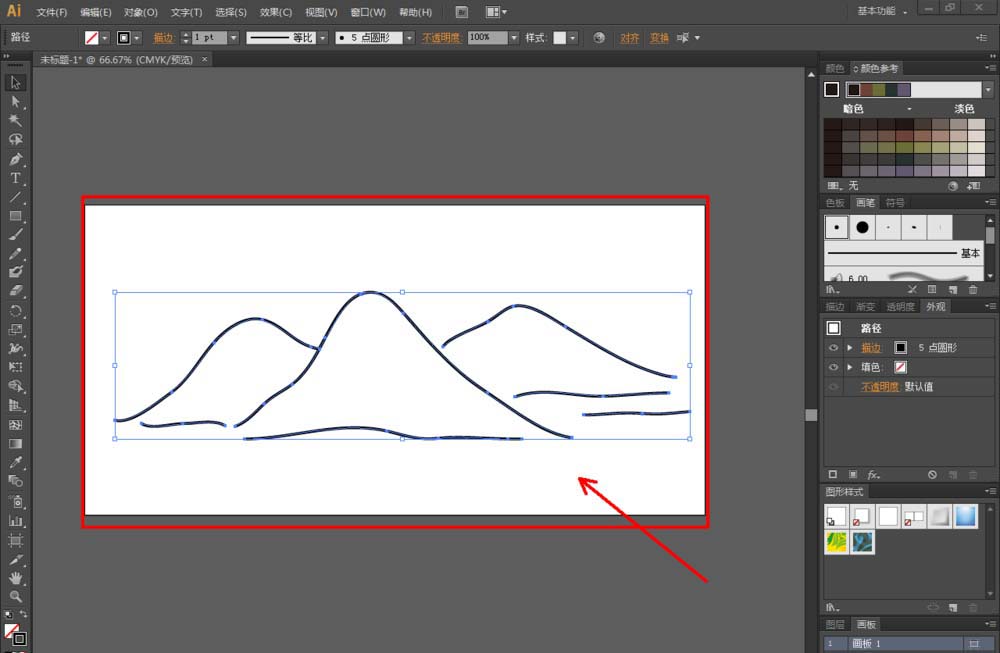Select the Symbol Sprayer tool

tap(15, 502)
